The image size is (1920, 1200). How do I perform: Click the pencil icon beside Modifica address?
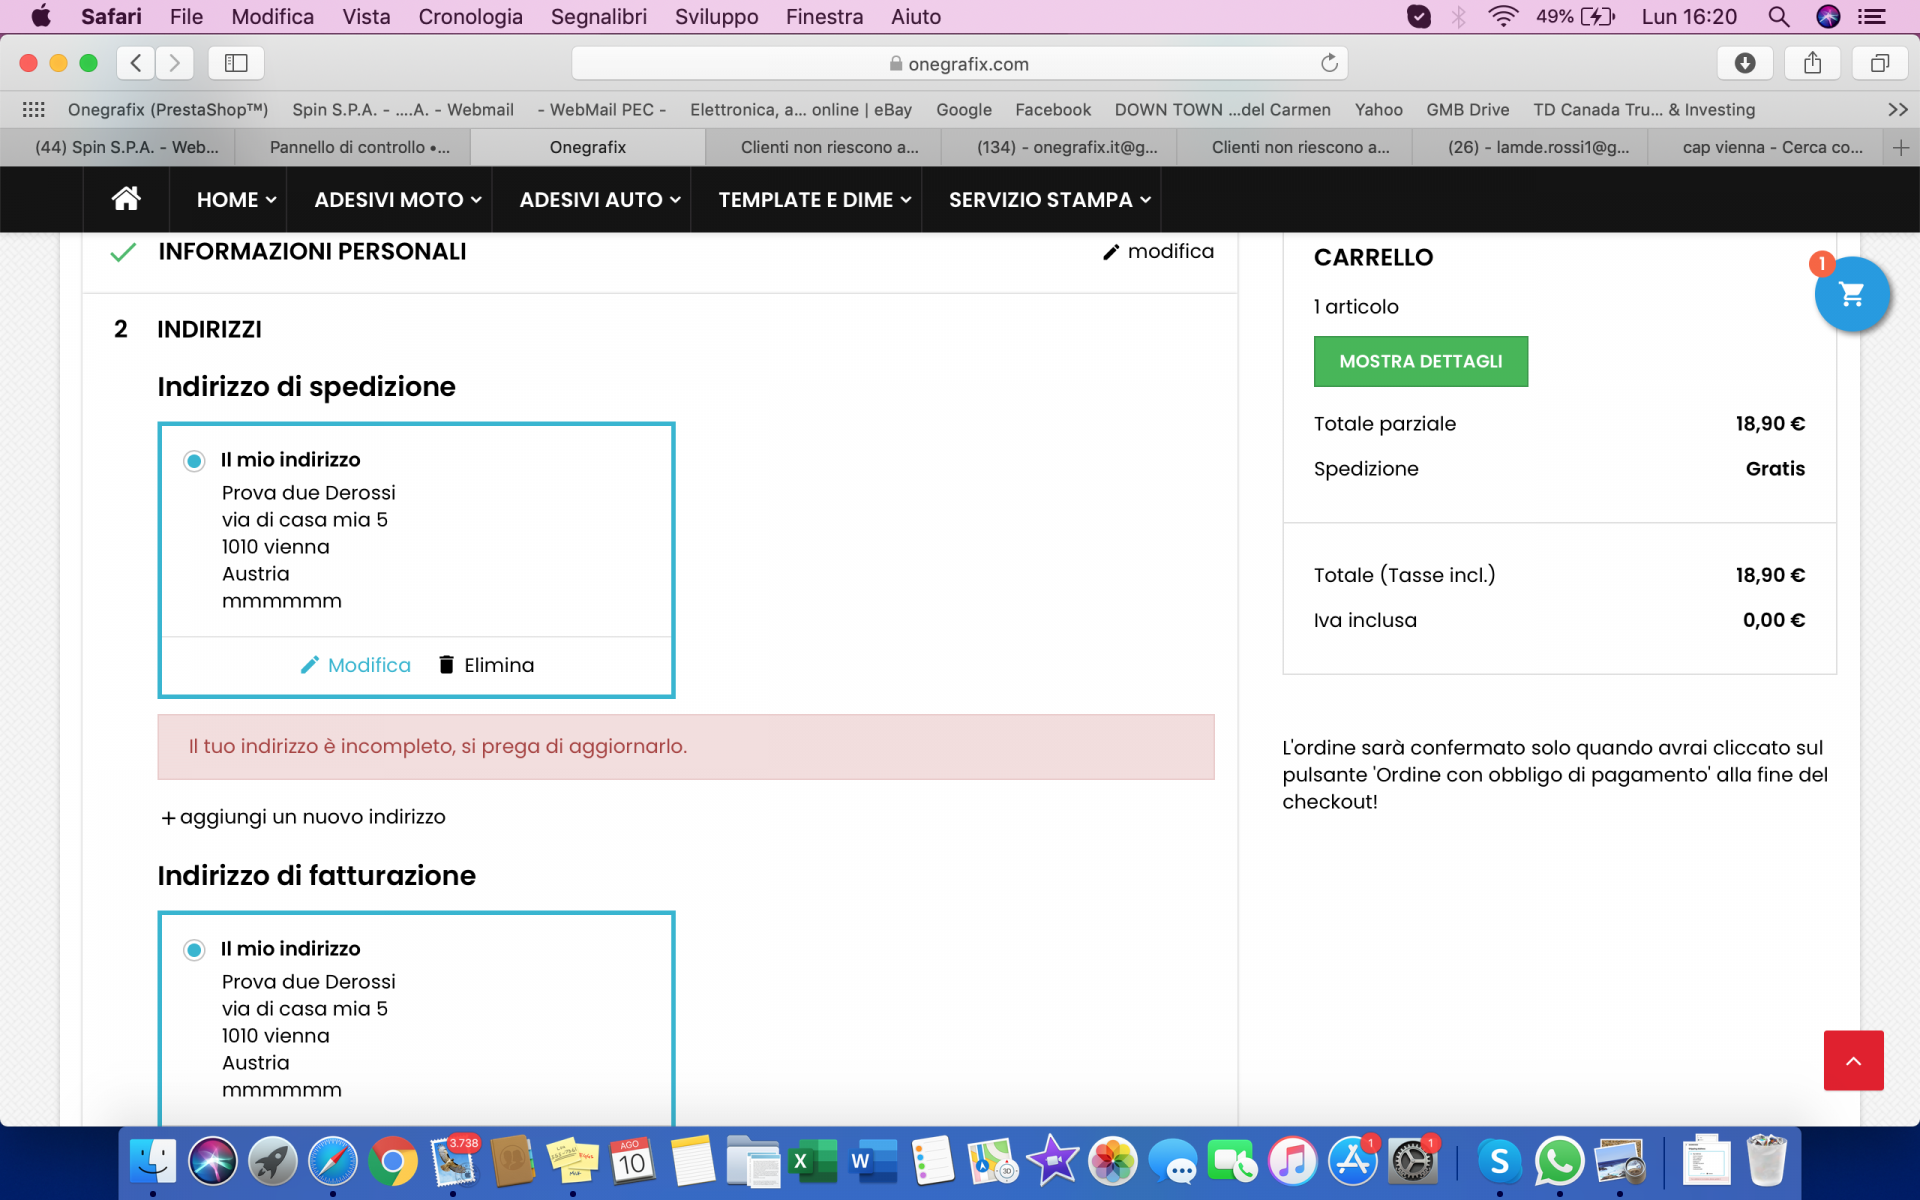pos(310,665)
